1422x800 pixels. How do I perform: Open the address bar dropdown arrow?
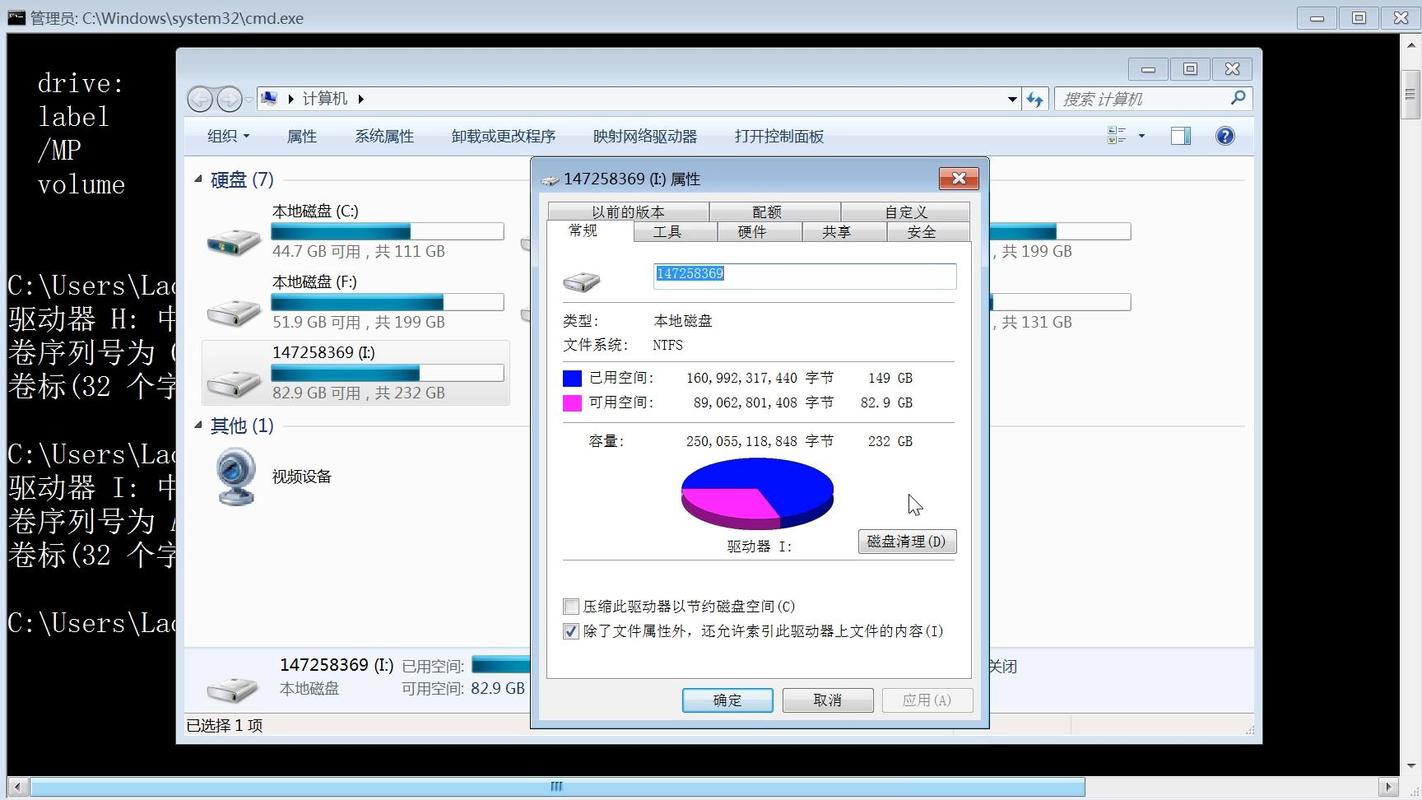1012,98
